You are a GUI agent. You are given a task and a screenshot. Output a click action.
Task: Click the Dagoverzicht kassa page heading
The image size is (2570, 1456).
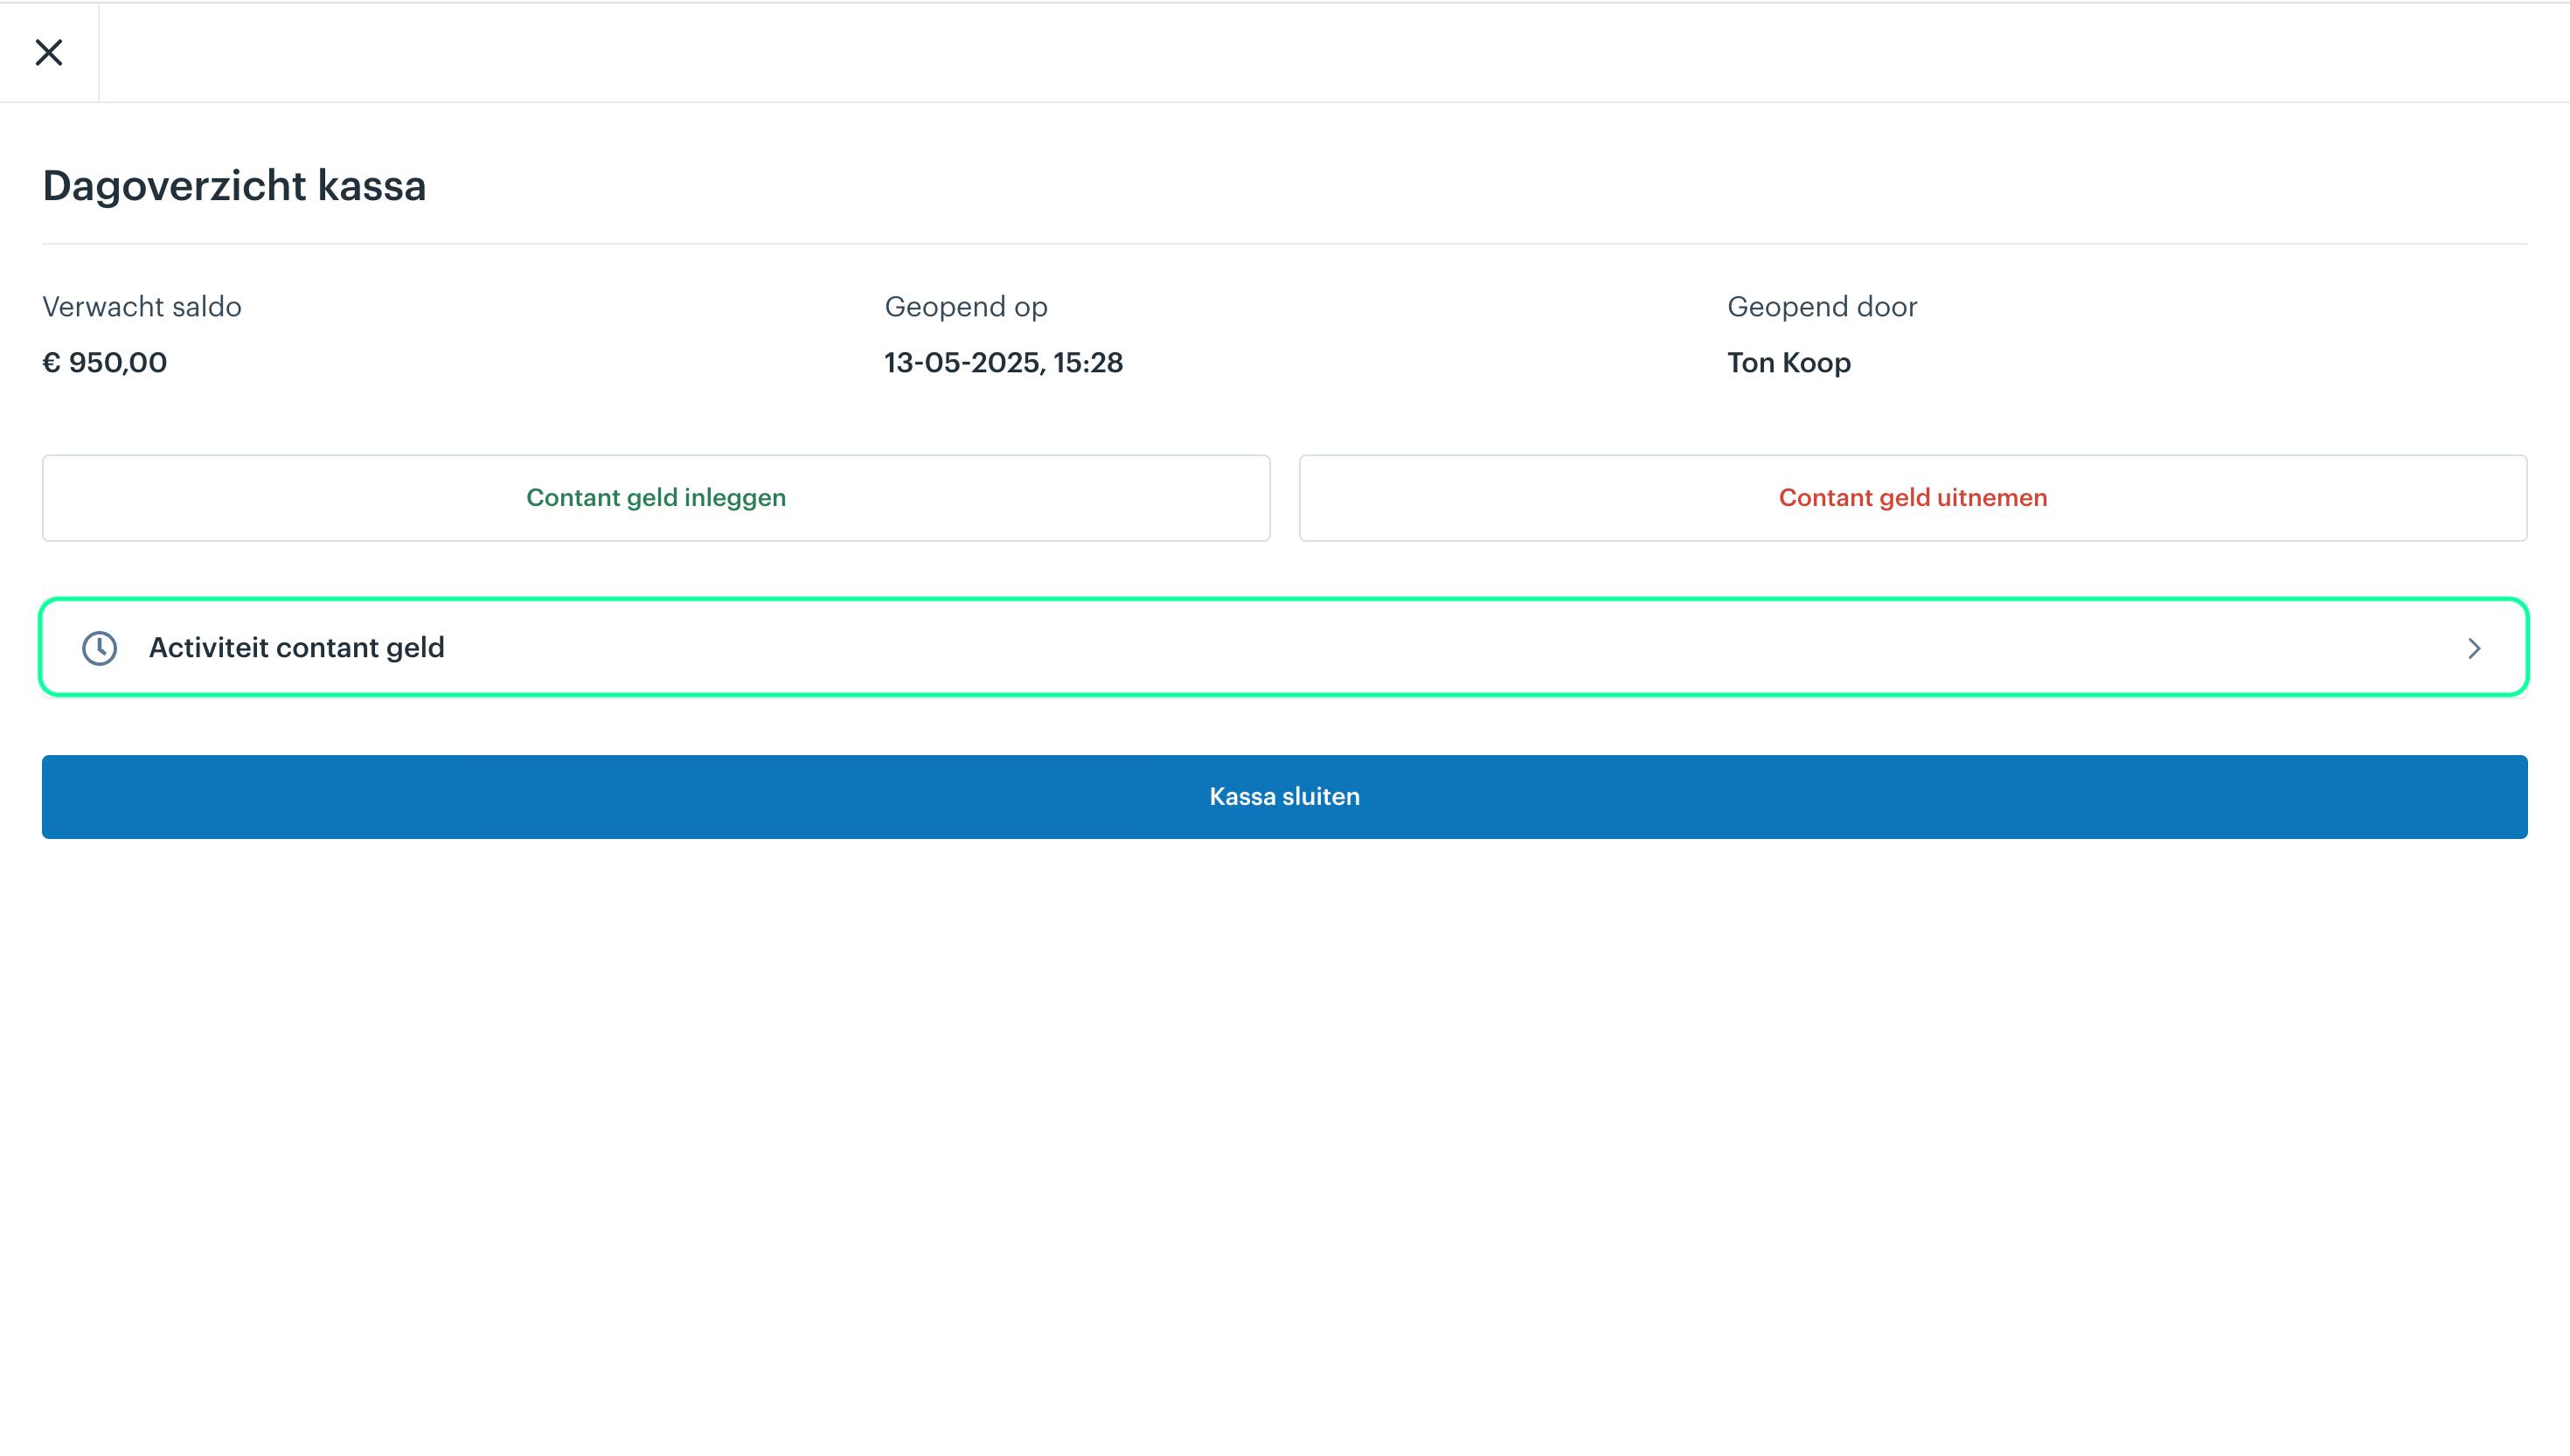tap(234, 186)
